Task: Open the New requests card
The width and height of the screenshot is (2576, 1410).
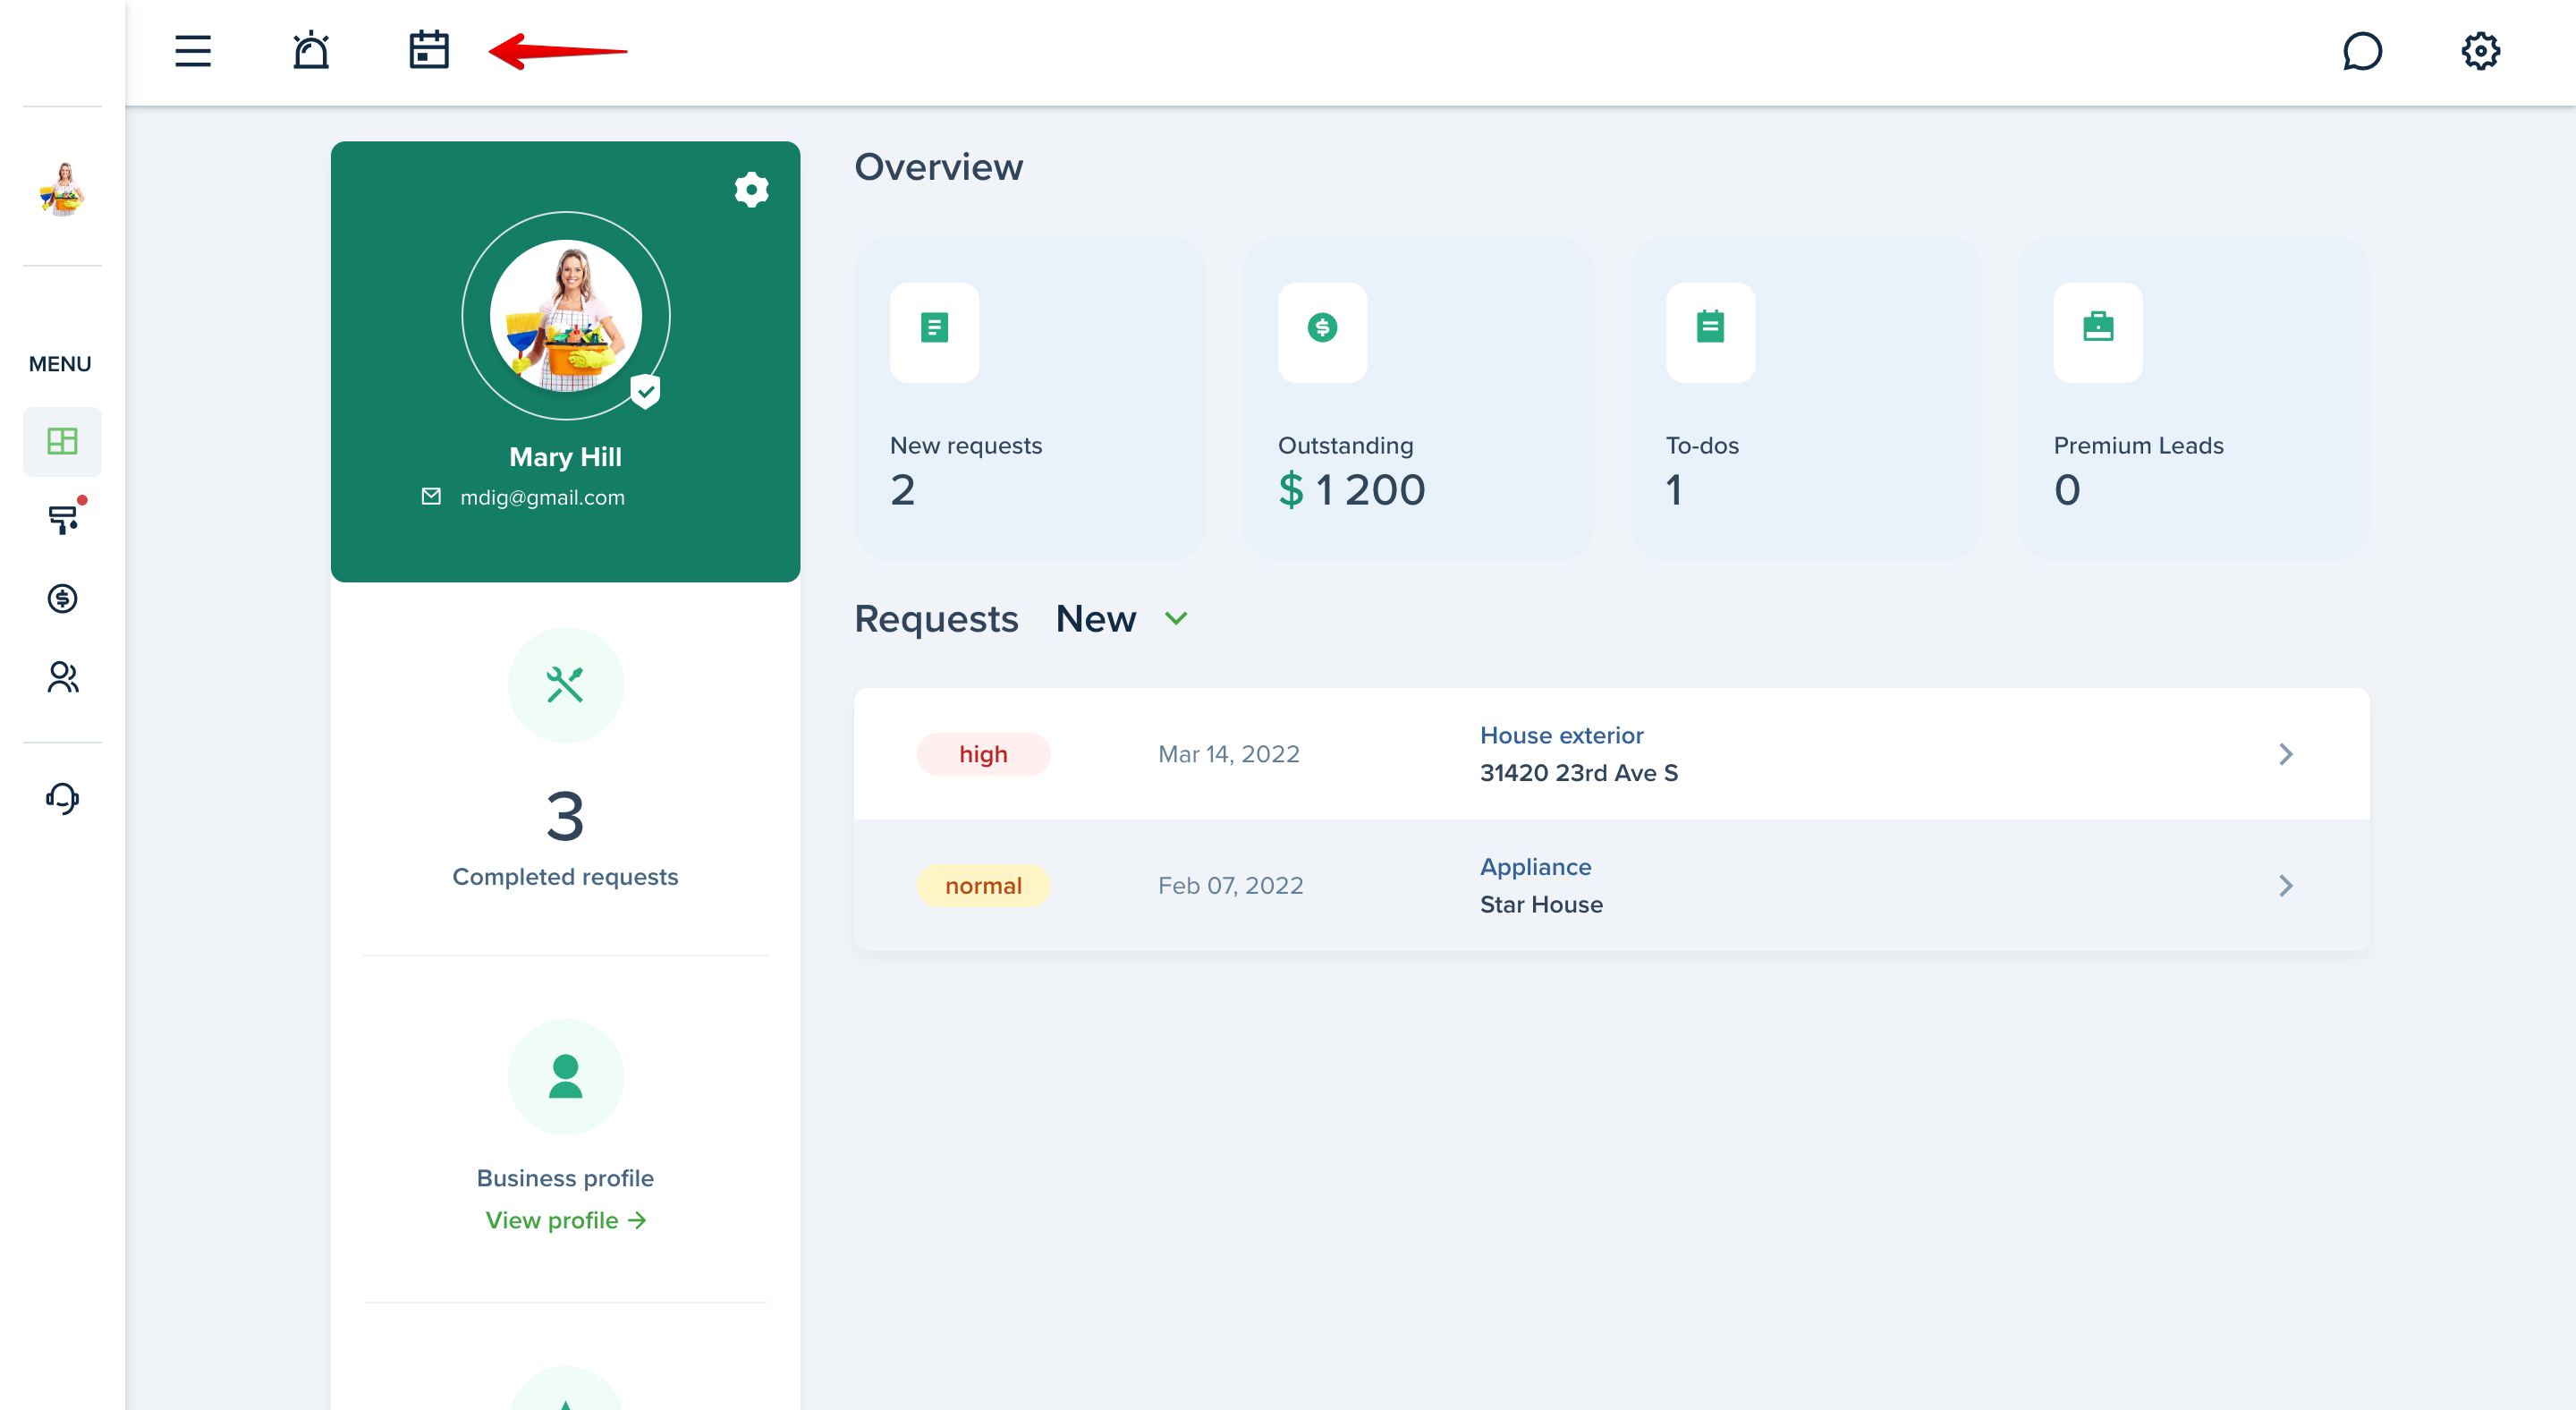Action: tap(1030, 398)
